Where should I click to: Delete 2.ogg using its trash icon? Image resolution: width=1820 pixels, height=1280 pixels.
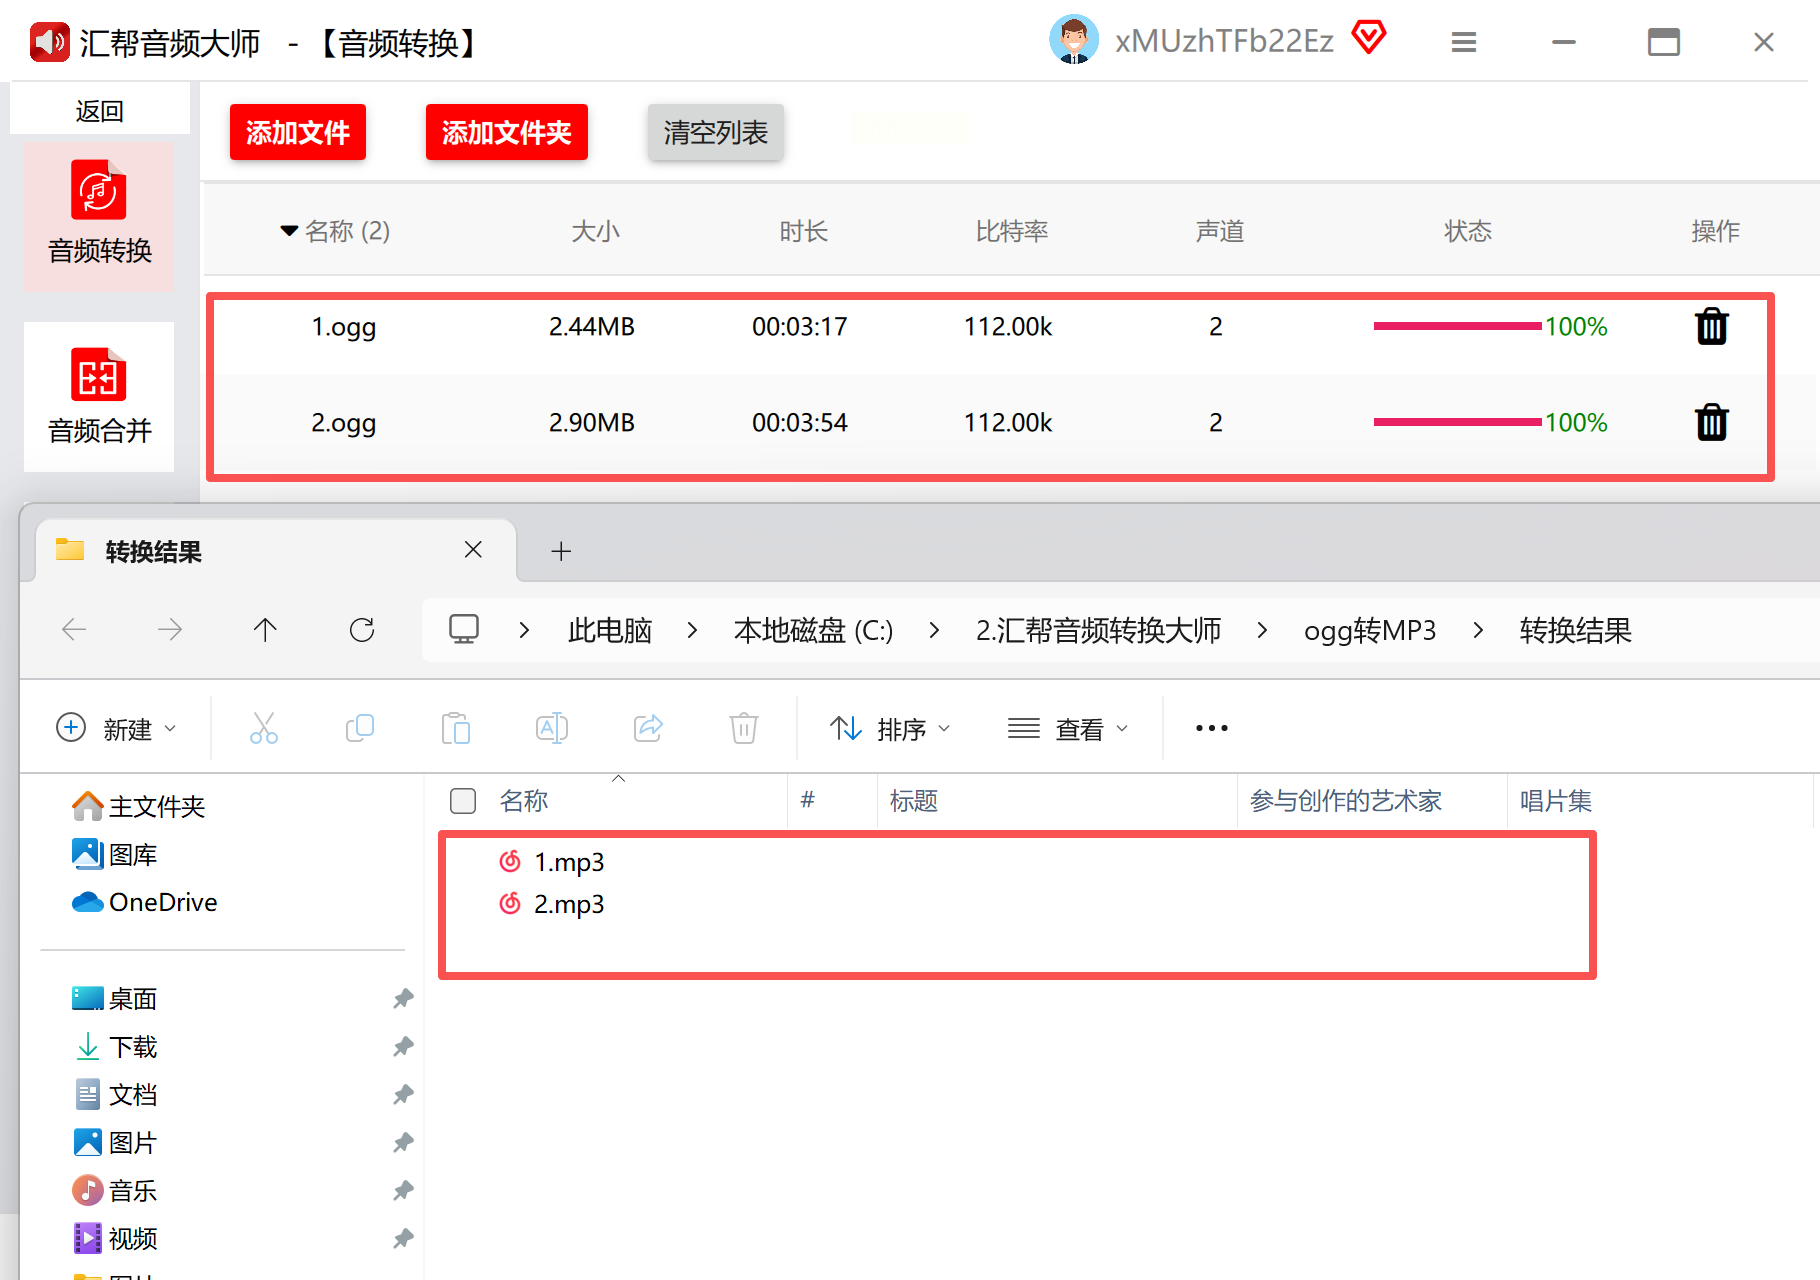point(1711,423)
